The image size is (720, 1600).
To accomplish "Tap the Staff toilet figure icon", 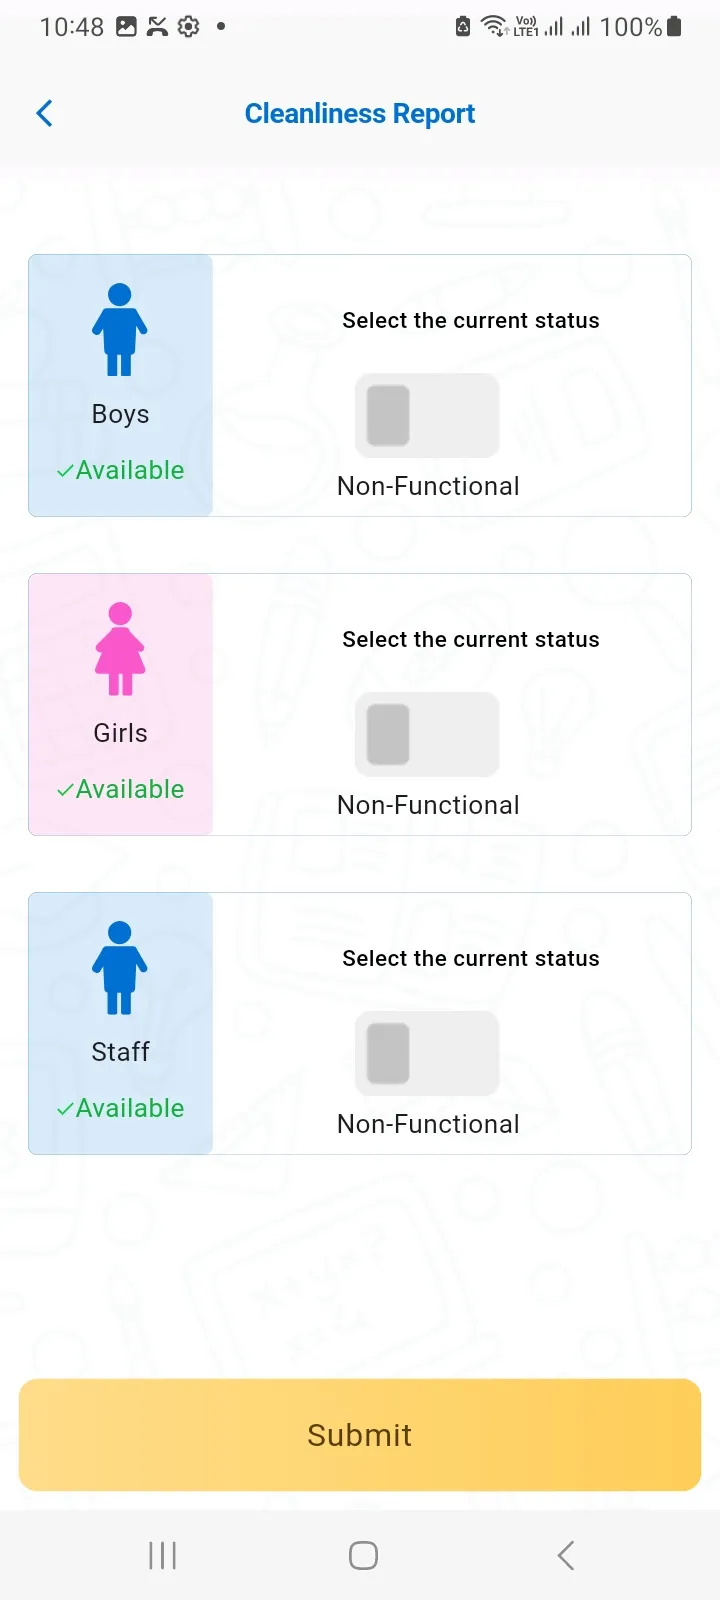I will pyautogui.click(x=120, y=968).
